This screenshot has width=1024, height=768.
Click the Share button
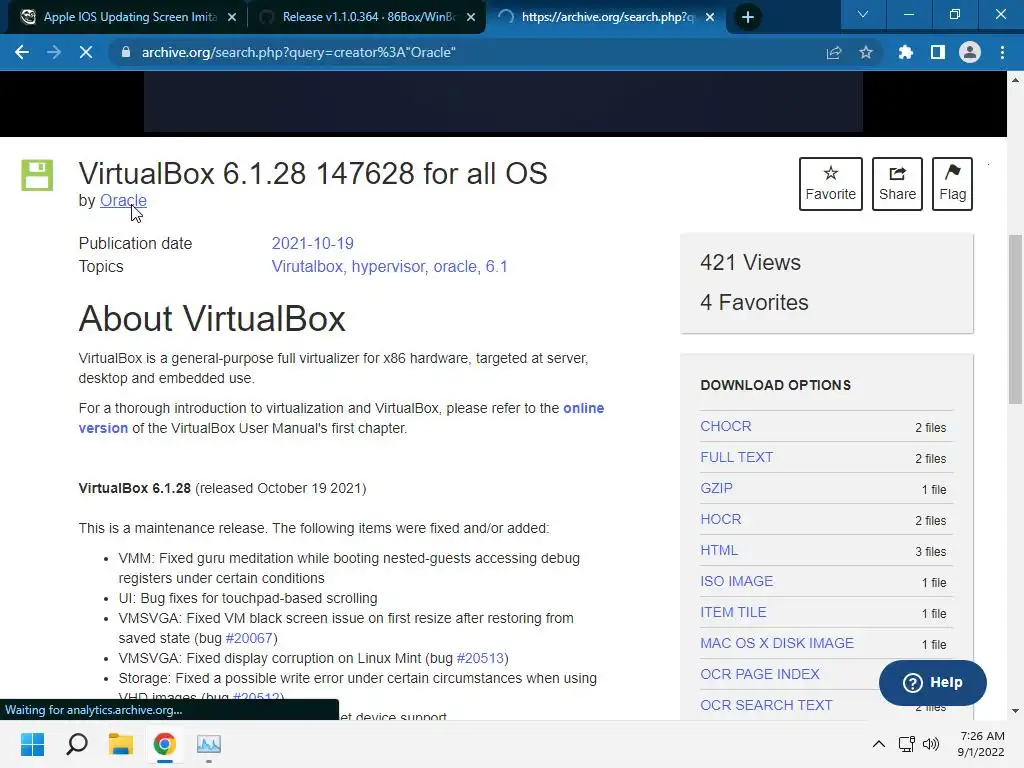pos(897,184)
